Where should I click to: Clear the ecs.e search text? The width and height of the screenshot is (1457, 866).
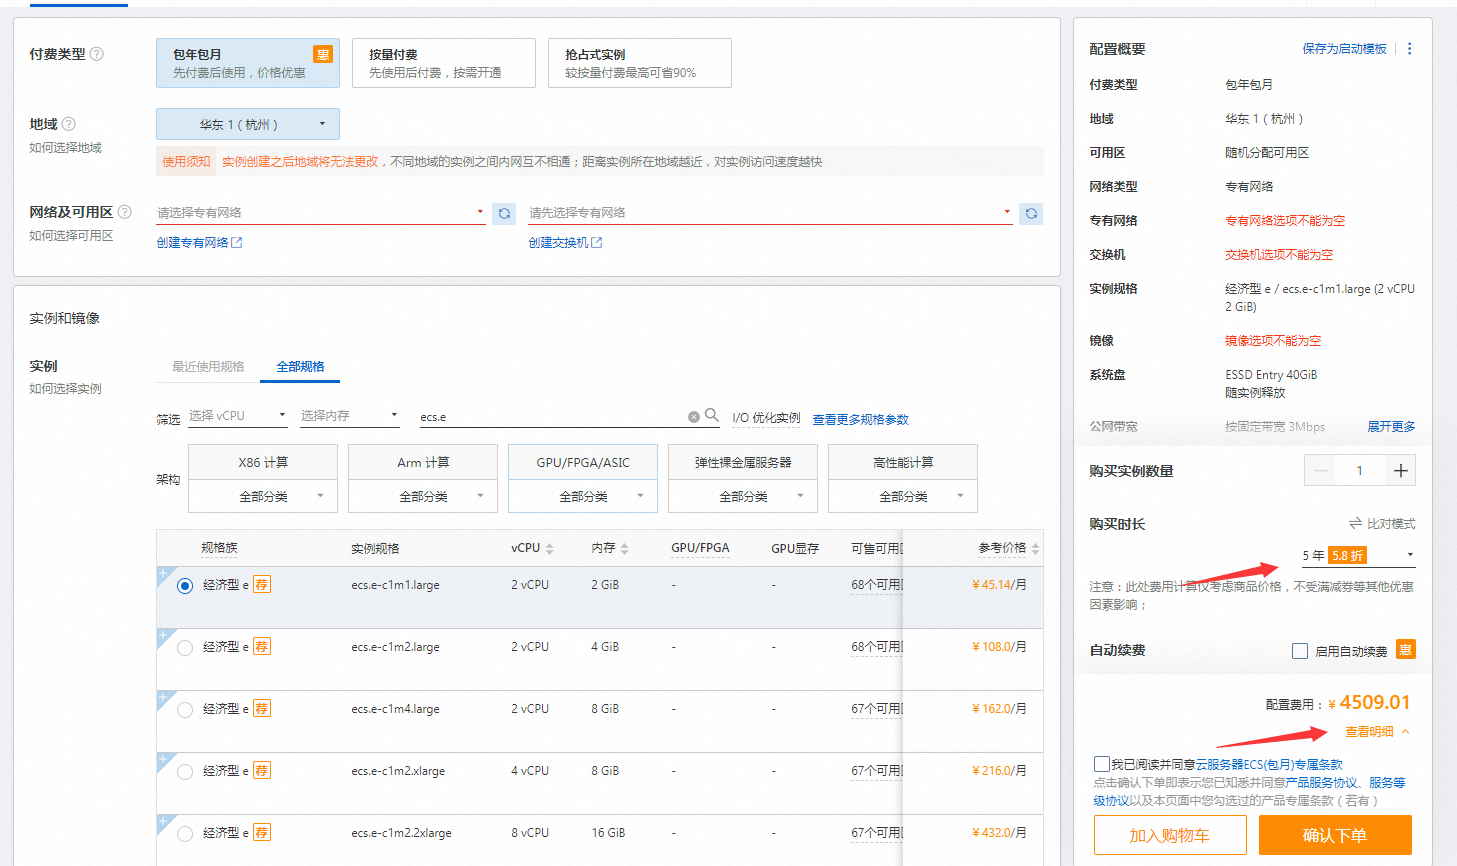click(694, 417)
